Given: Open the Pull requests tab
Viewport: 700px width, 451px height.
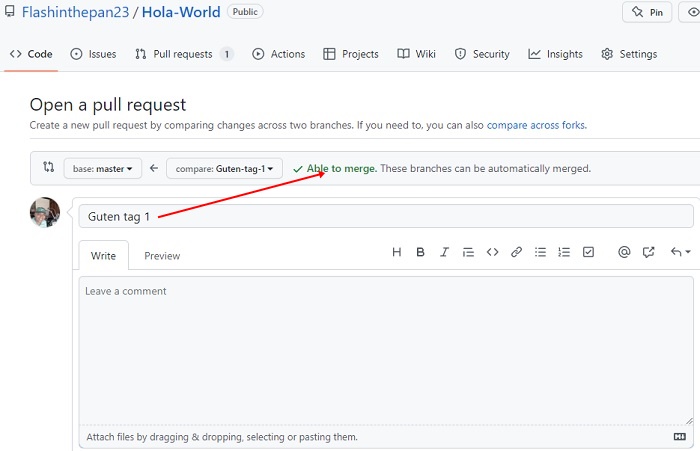Looking at the screenshot, I should (183, 54).
